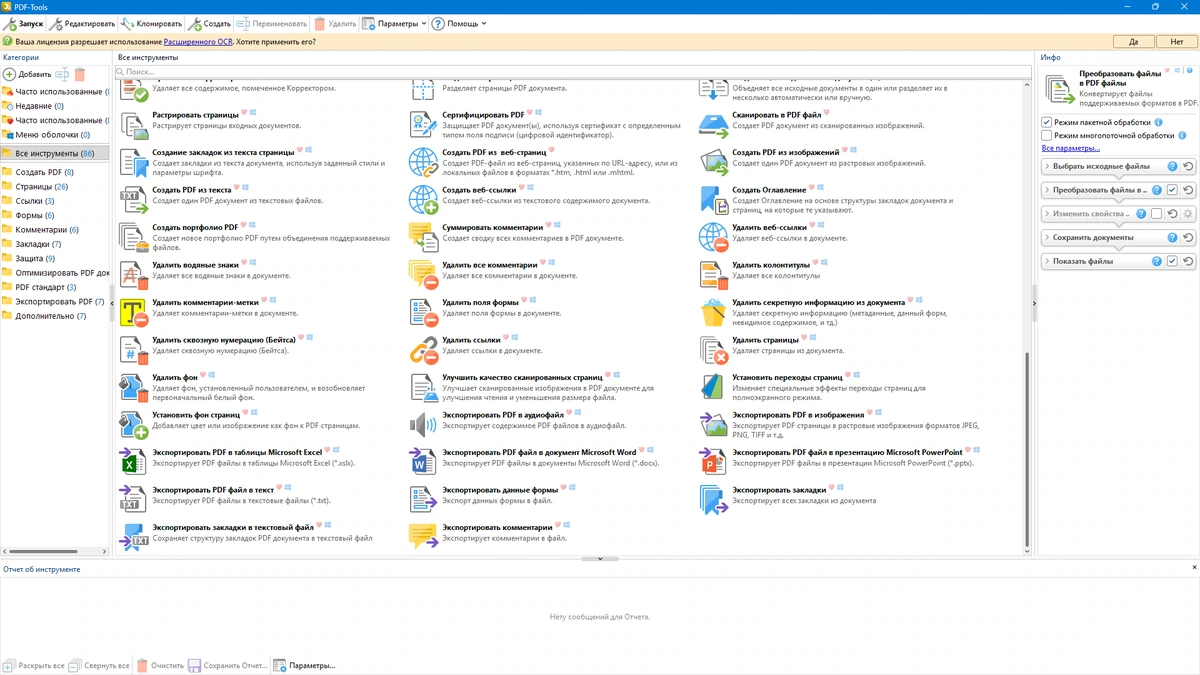This screenshot has height=675, width=1200.
Task: Expand the Сохранить документы step
Action: click(1047, 238)
